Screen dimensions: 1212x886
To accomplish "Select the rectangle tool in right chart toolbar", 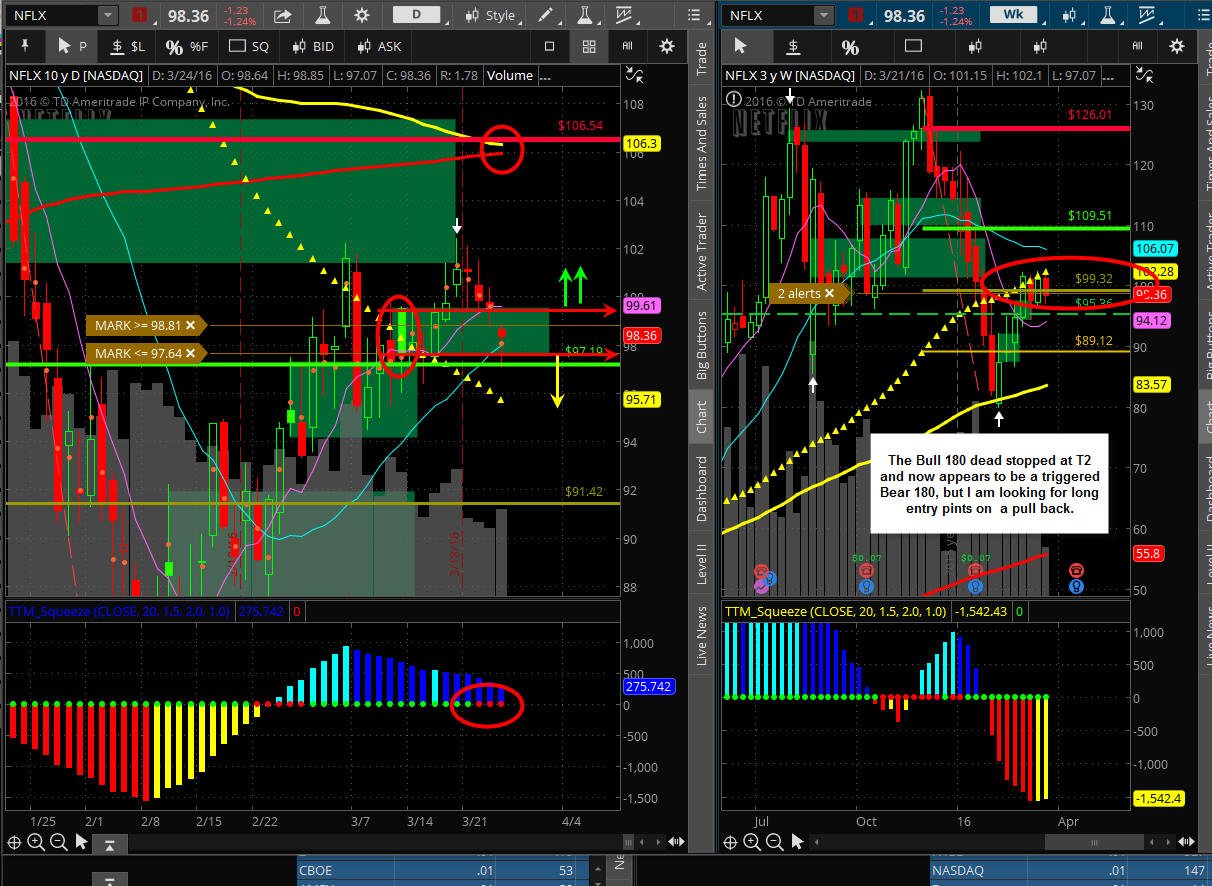I will pyautogui.click(x=913, y=46).
